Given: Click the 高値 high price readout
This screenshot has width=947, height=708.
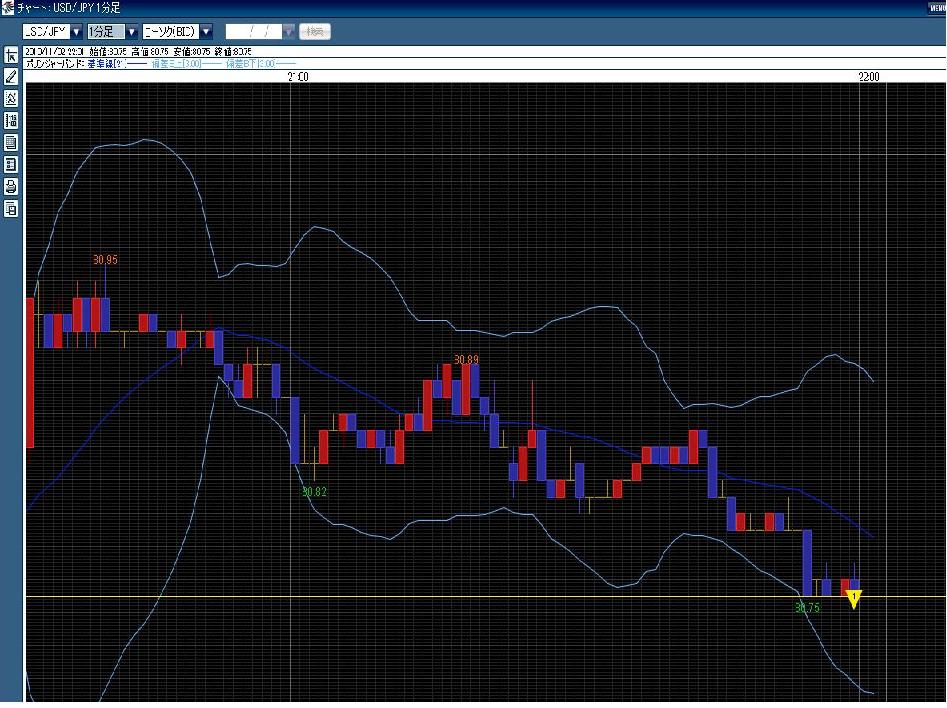Looking at the screenshot, I should click(x=150, y=52).
